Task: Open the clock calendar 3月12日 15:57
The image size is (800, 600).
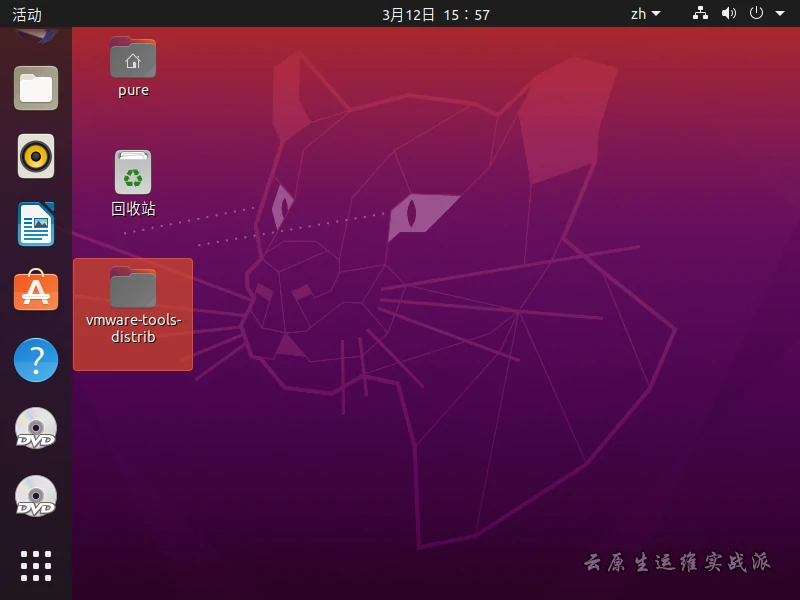Action: 436,14
